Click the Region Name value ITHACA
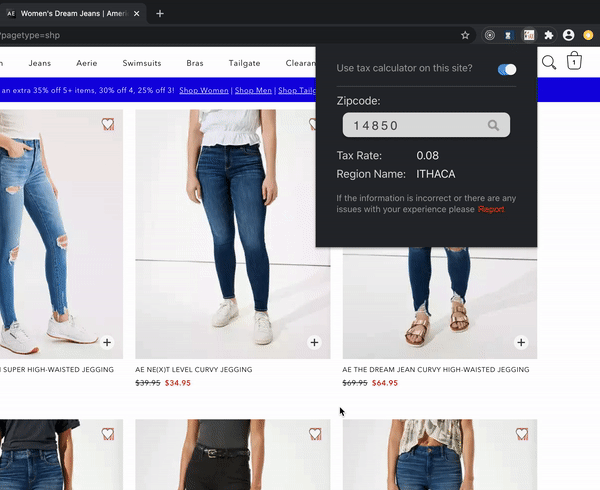This screenshot has height=490, width=600. (x=435, y=174)
